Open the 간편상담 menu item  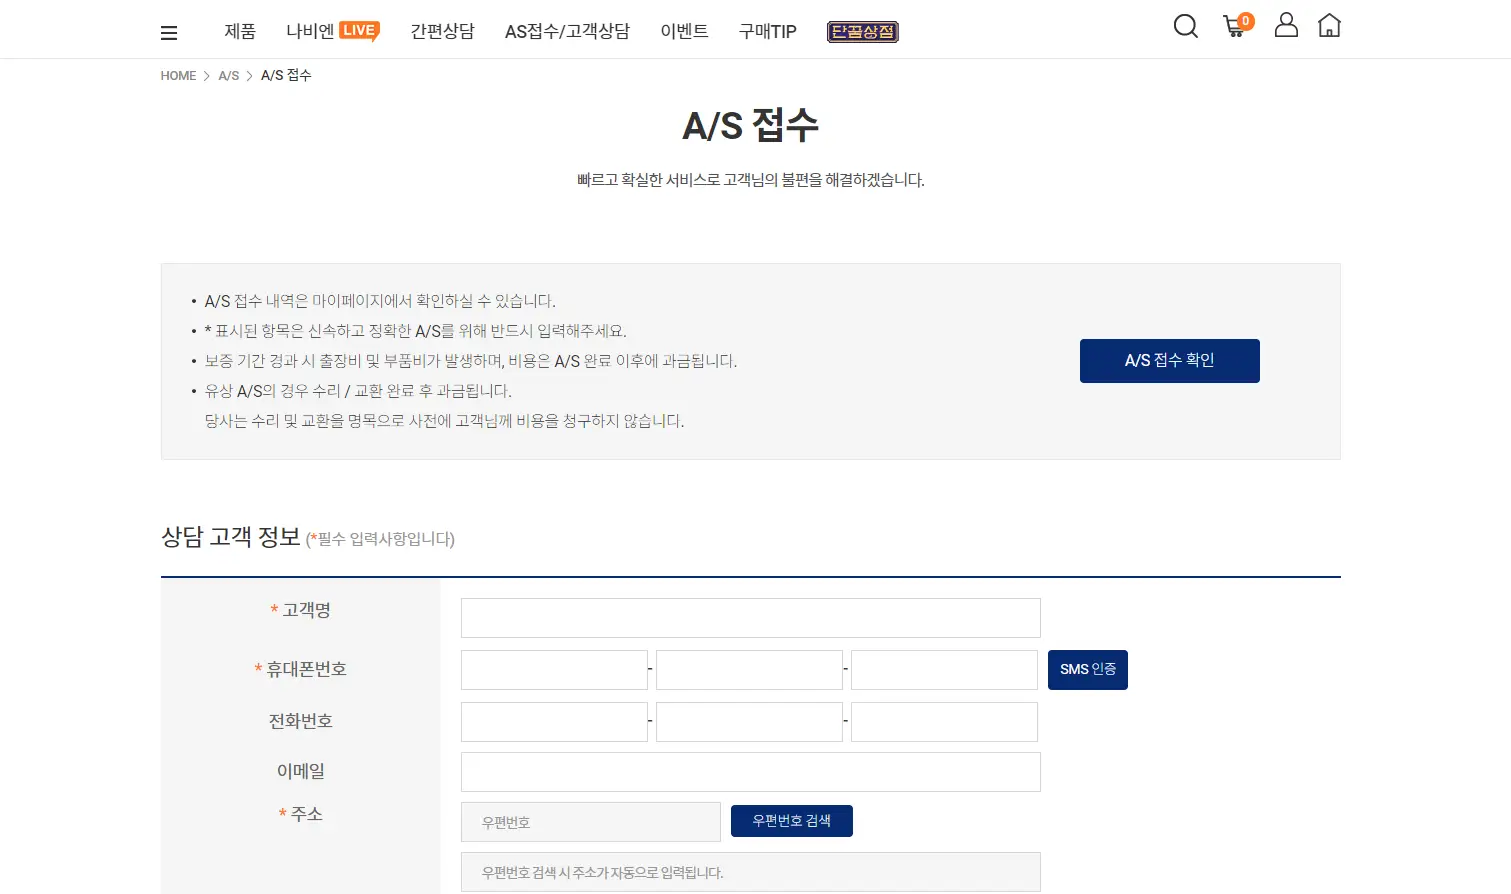point(442,31)
